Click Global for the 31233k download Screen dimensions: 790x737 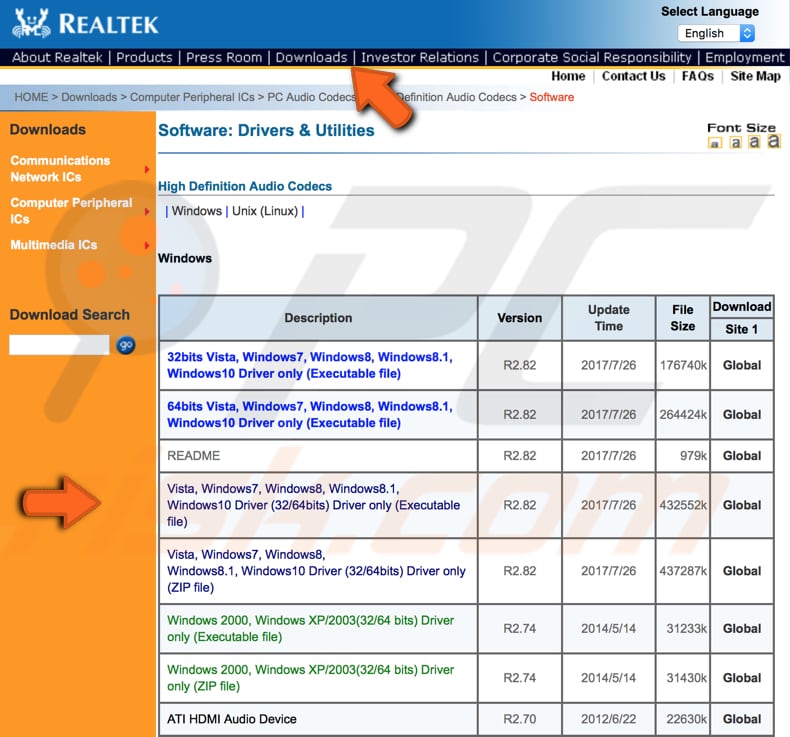click(x=742, y=628)
